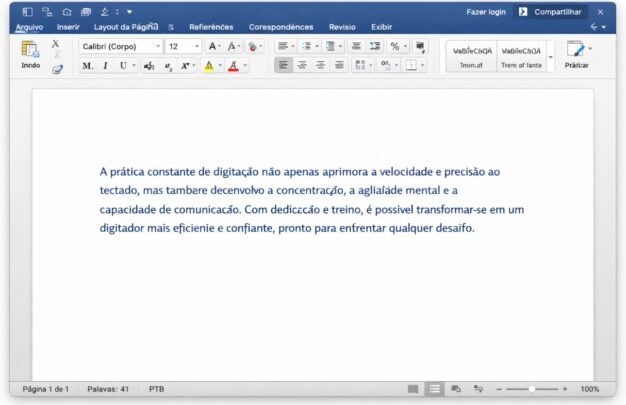This screenshot has height=405, width=626.
Task: Apply strikethrough formatting to text
Action: (x=148, y=66)
